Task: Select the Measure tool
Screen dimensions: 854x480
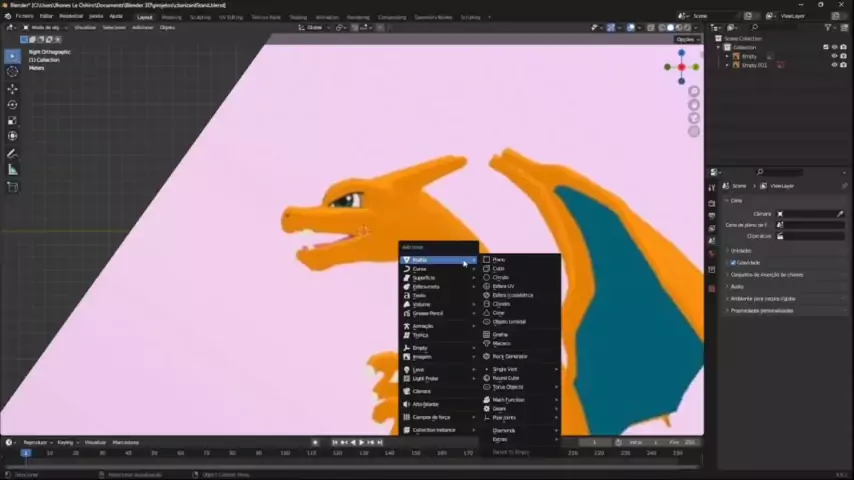Action: 13,170
